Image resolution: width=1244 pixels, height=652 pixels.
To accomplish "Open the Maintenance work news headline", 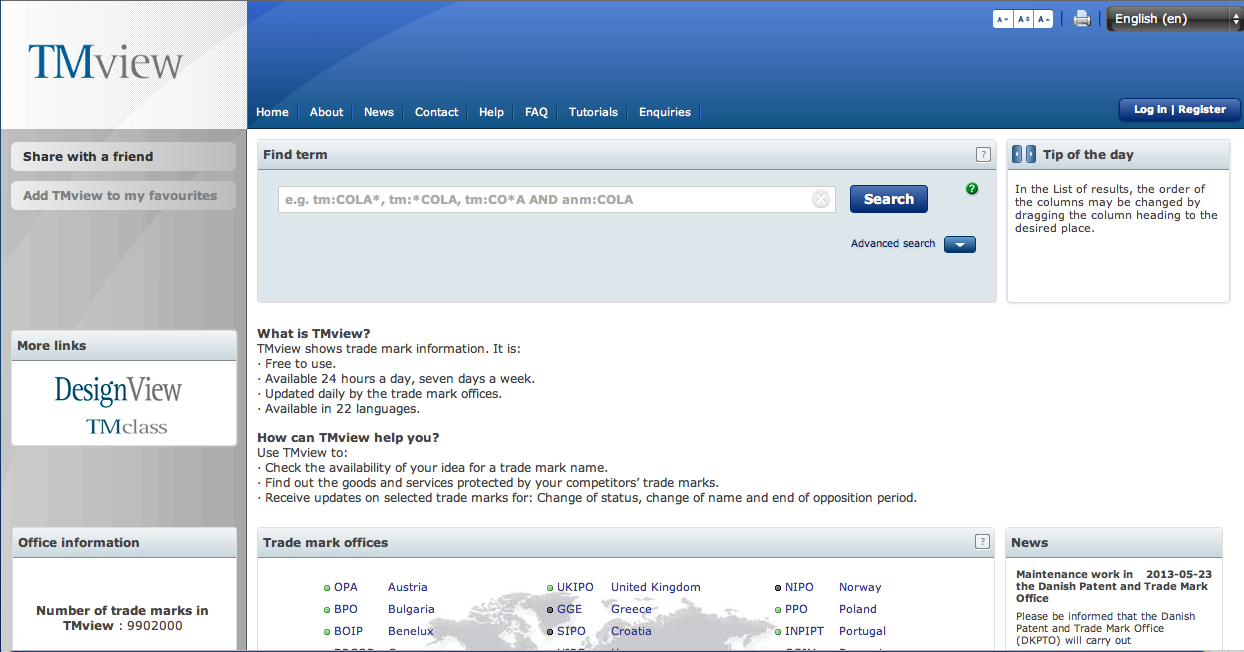I will click(x=1112, y=586).
